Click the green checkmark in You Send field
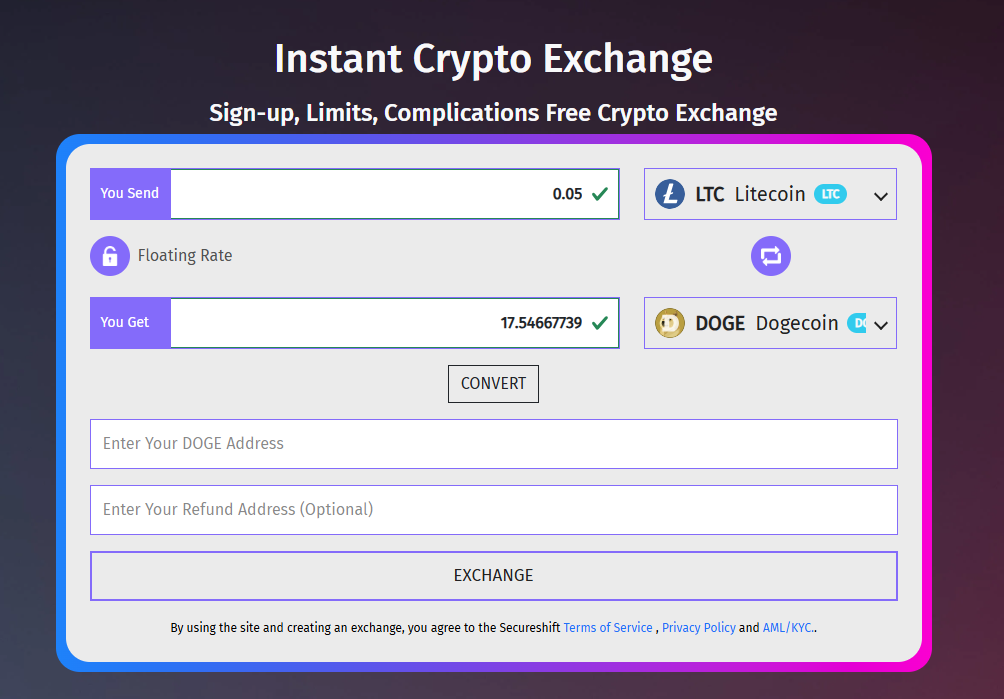The image size is (1004, 699). click(x=600, y=194)
